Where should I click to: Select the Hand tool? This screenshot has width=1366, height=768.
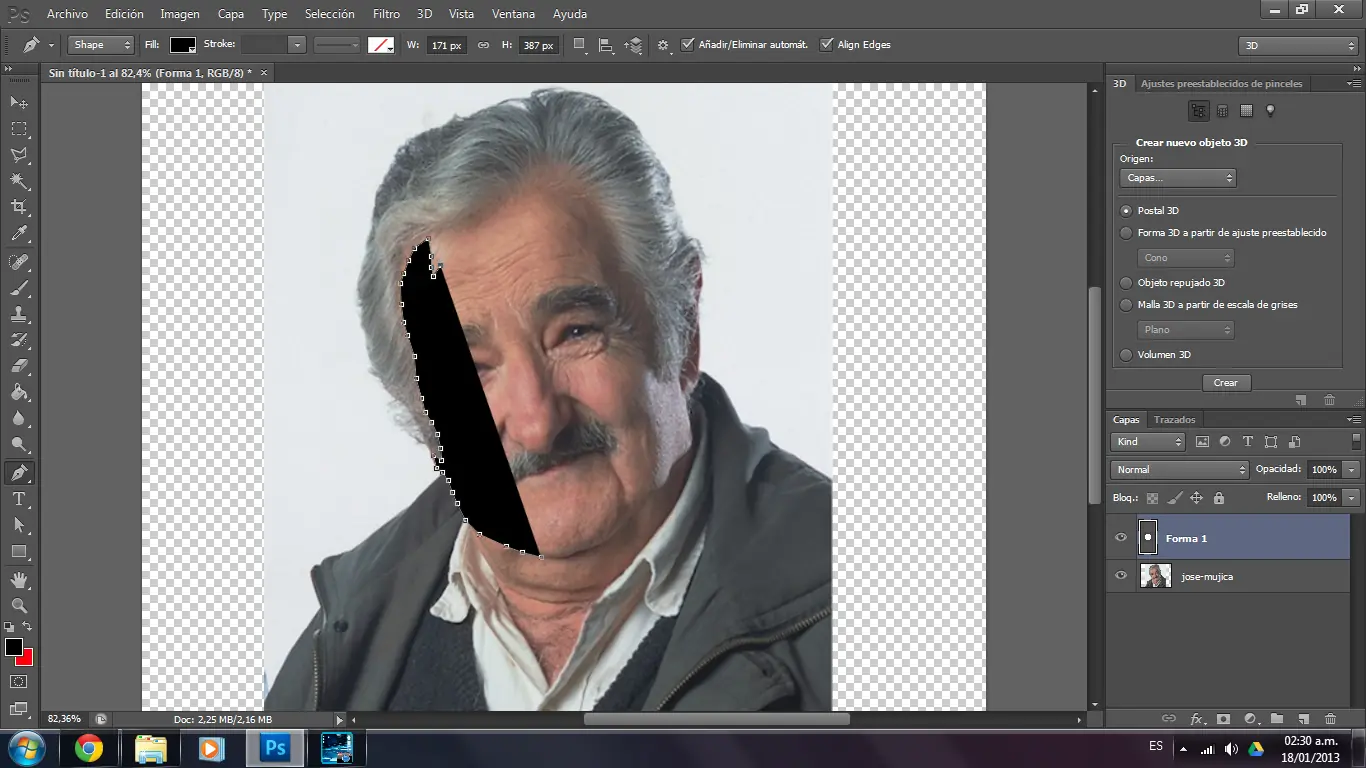[x=19, y=580]
